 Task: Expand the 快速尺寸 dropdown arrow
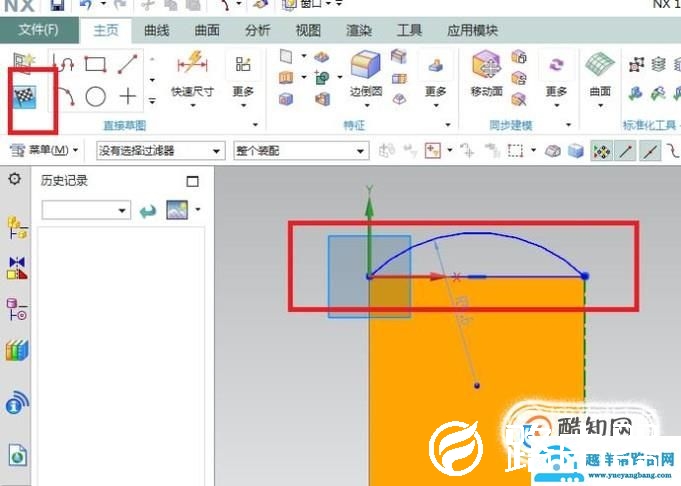point(192,106)
